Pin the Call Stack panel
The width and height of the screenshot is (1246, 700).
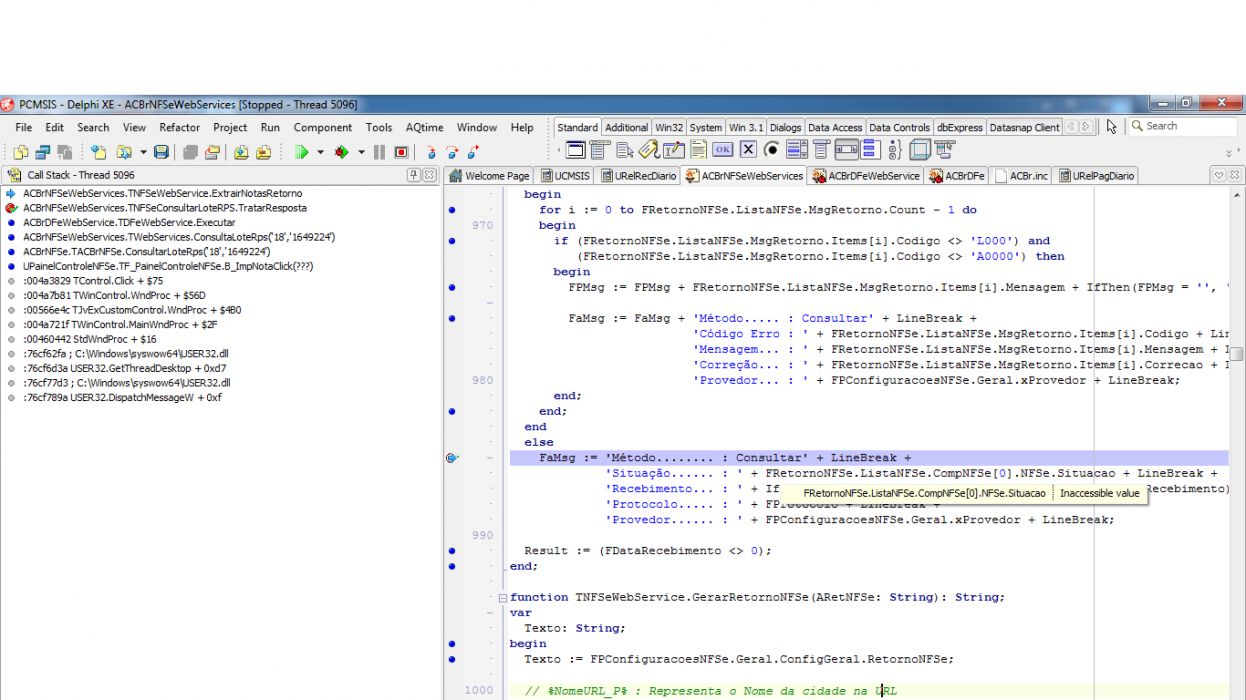[413, 175]
